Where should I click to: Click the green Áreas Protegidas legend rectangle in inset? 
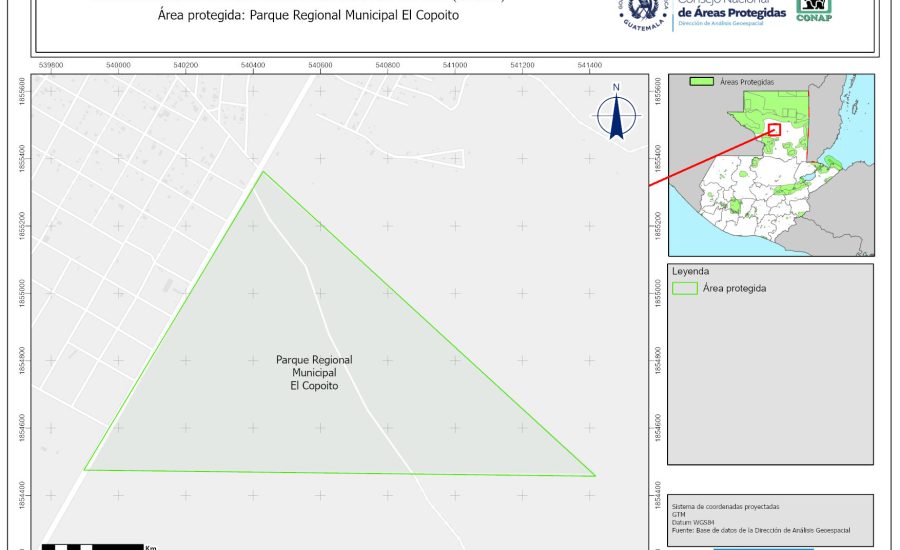[x=703, y=81]
